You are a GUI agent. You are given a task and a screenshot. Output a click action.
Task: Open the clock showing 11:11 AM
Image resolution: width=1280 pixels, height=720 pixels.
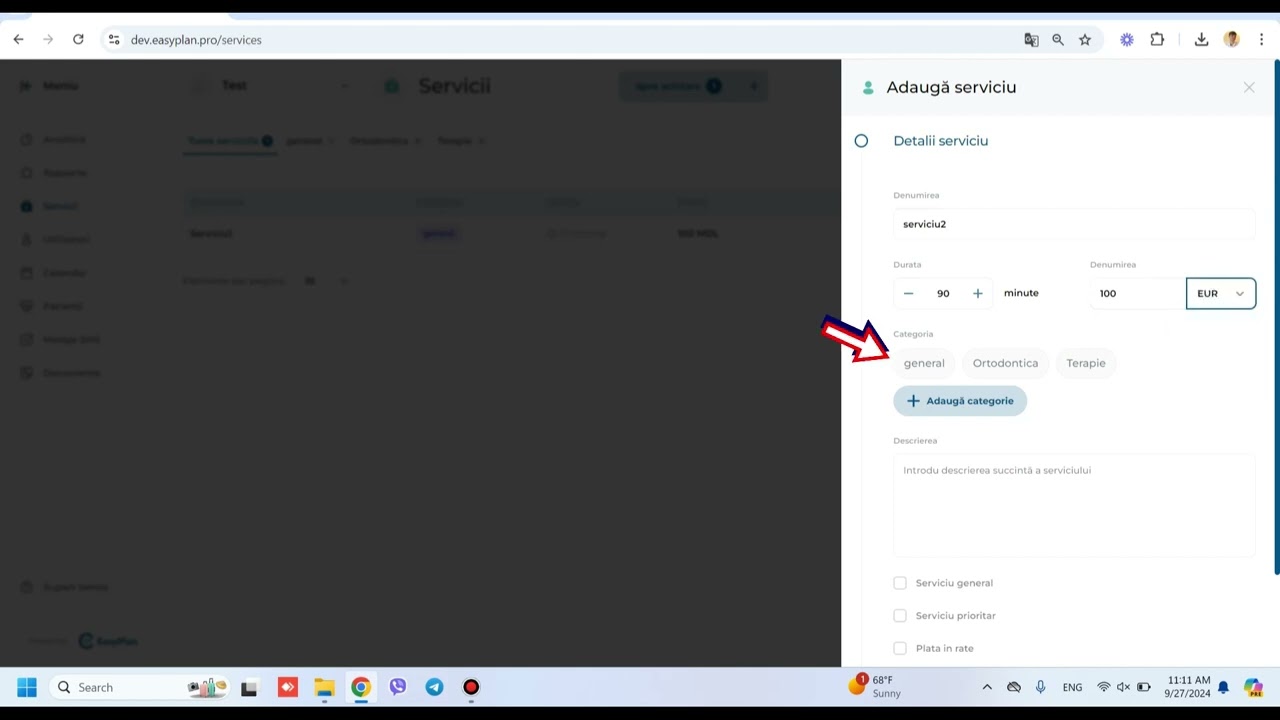(1187, 687)
